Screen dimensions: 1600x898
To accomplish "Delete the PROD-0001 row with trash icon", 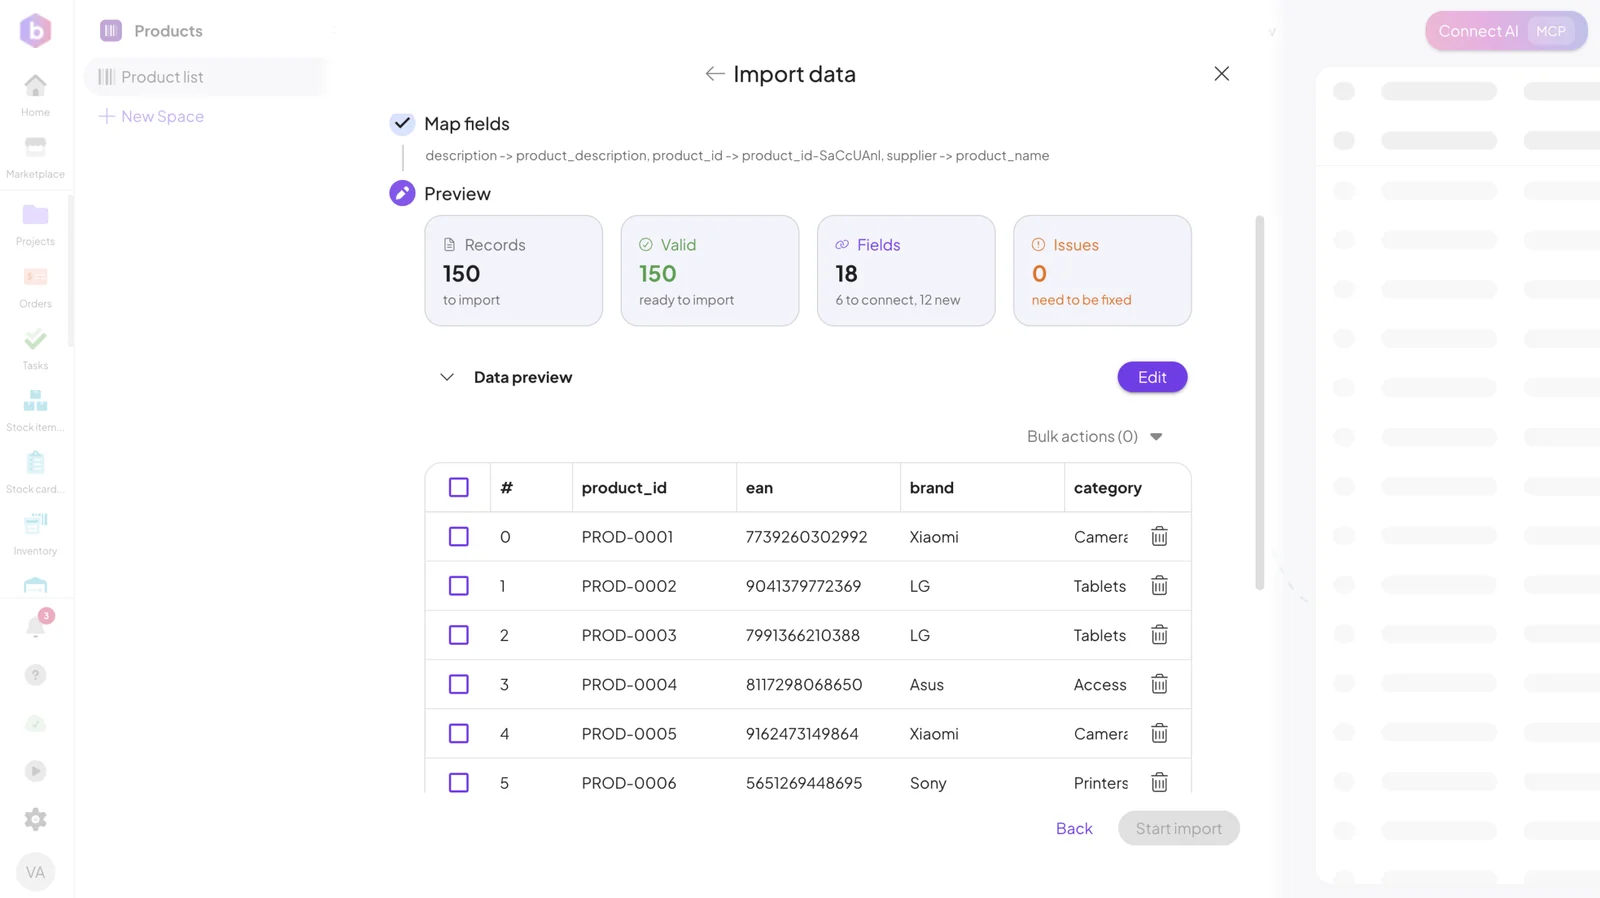I will point(1159,537).
